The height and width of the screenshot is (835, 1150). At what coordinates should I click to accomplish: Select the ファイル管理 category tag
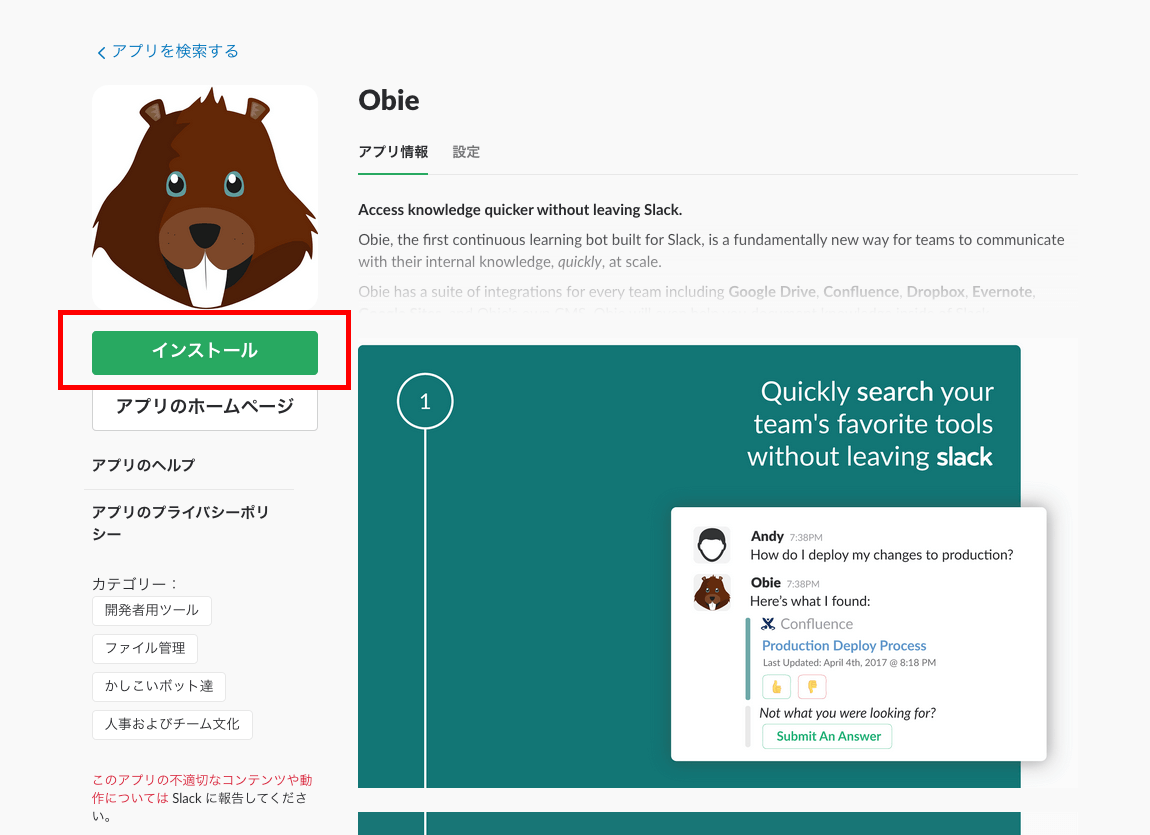(x=145, y=648)
